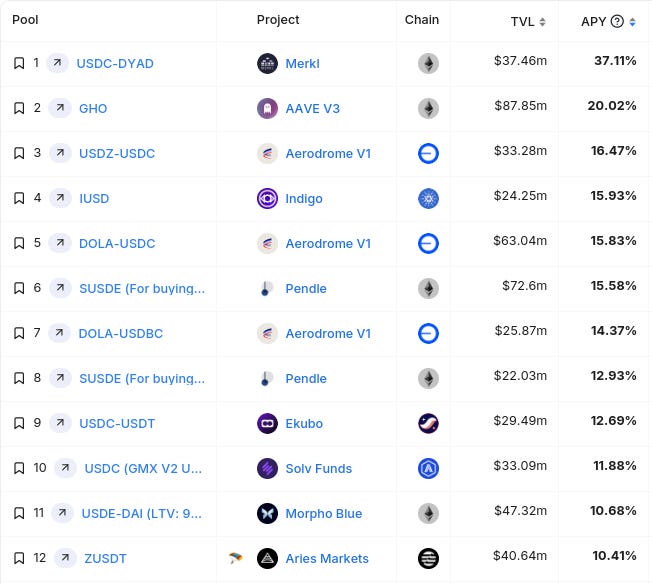Show the APY help tooltip icon
The image size is (652, 584).
coord(617,21)
